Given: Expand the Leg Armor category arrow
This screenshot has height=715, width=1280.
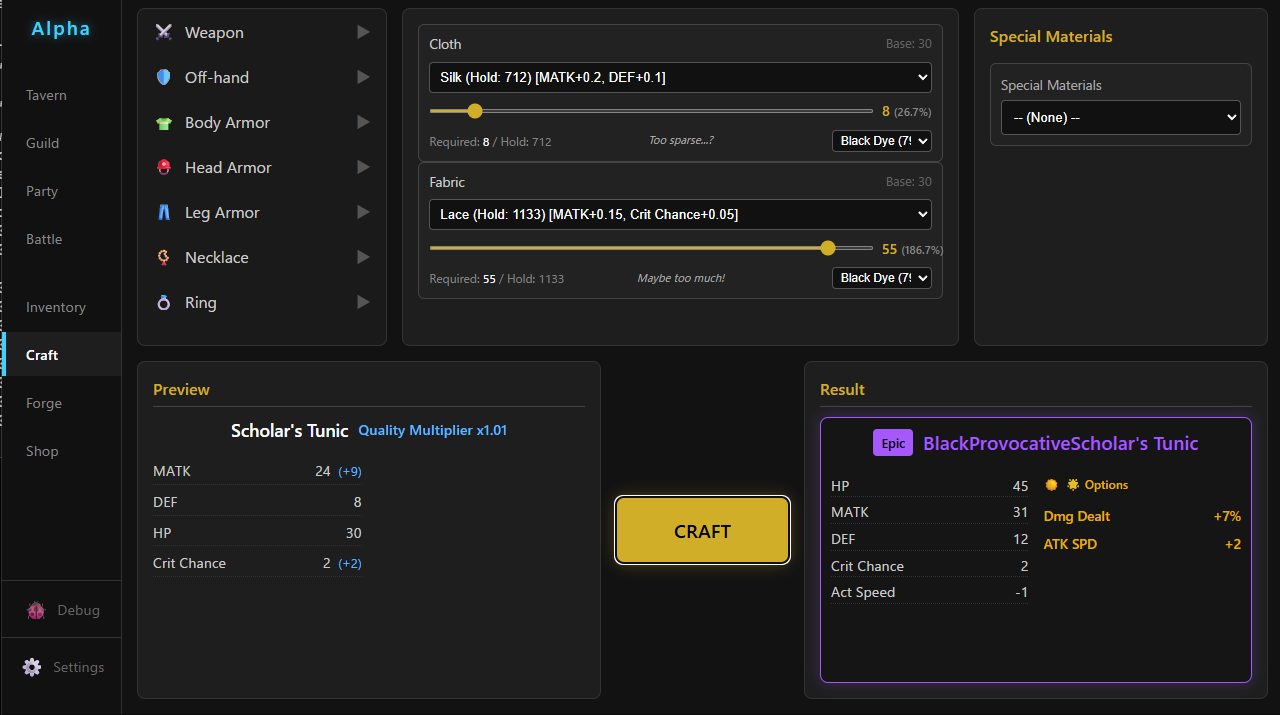Looking at the screenshot, I should tap(363, 212).
